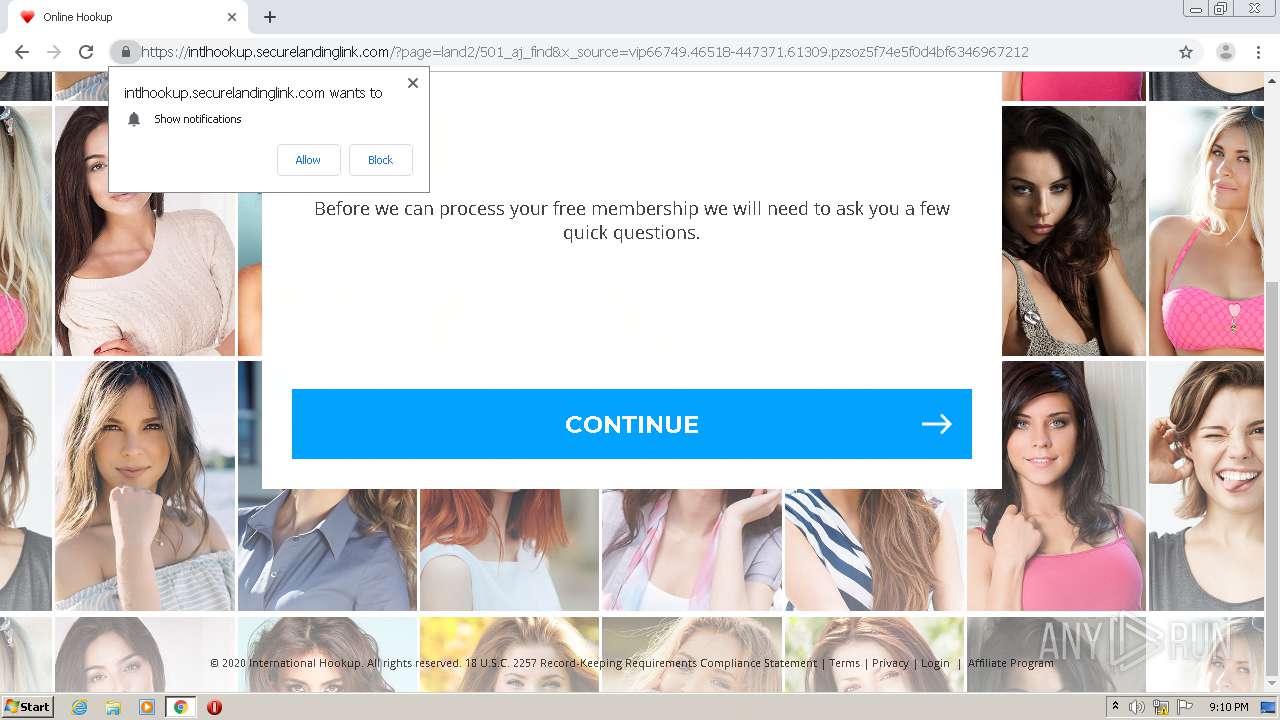Bookmark this page with star
This screenshot has height=720, width=1280.
pos(1186,52)
